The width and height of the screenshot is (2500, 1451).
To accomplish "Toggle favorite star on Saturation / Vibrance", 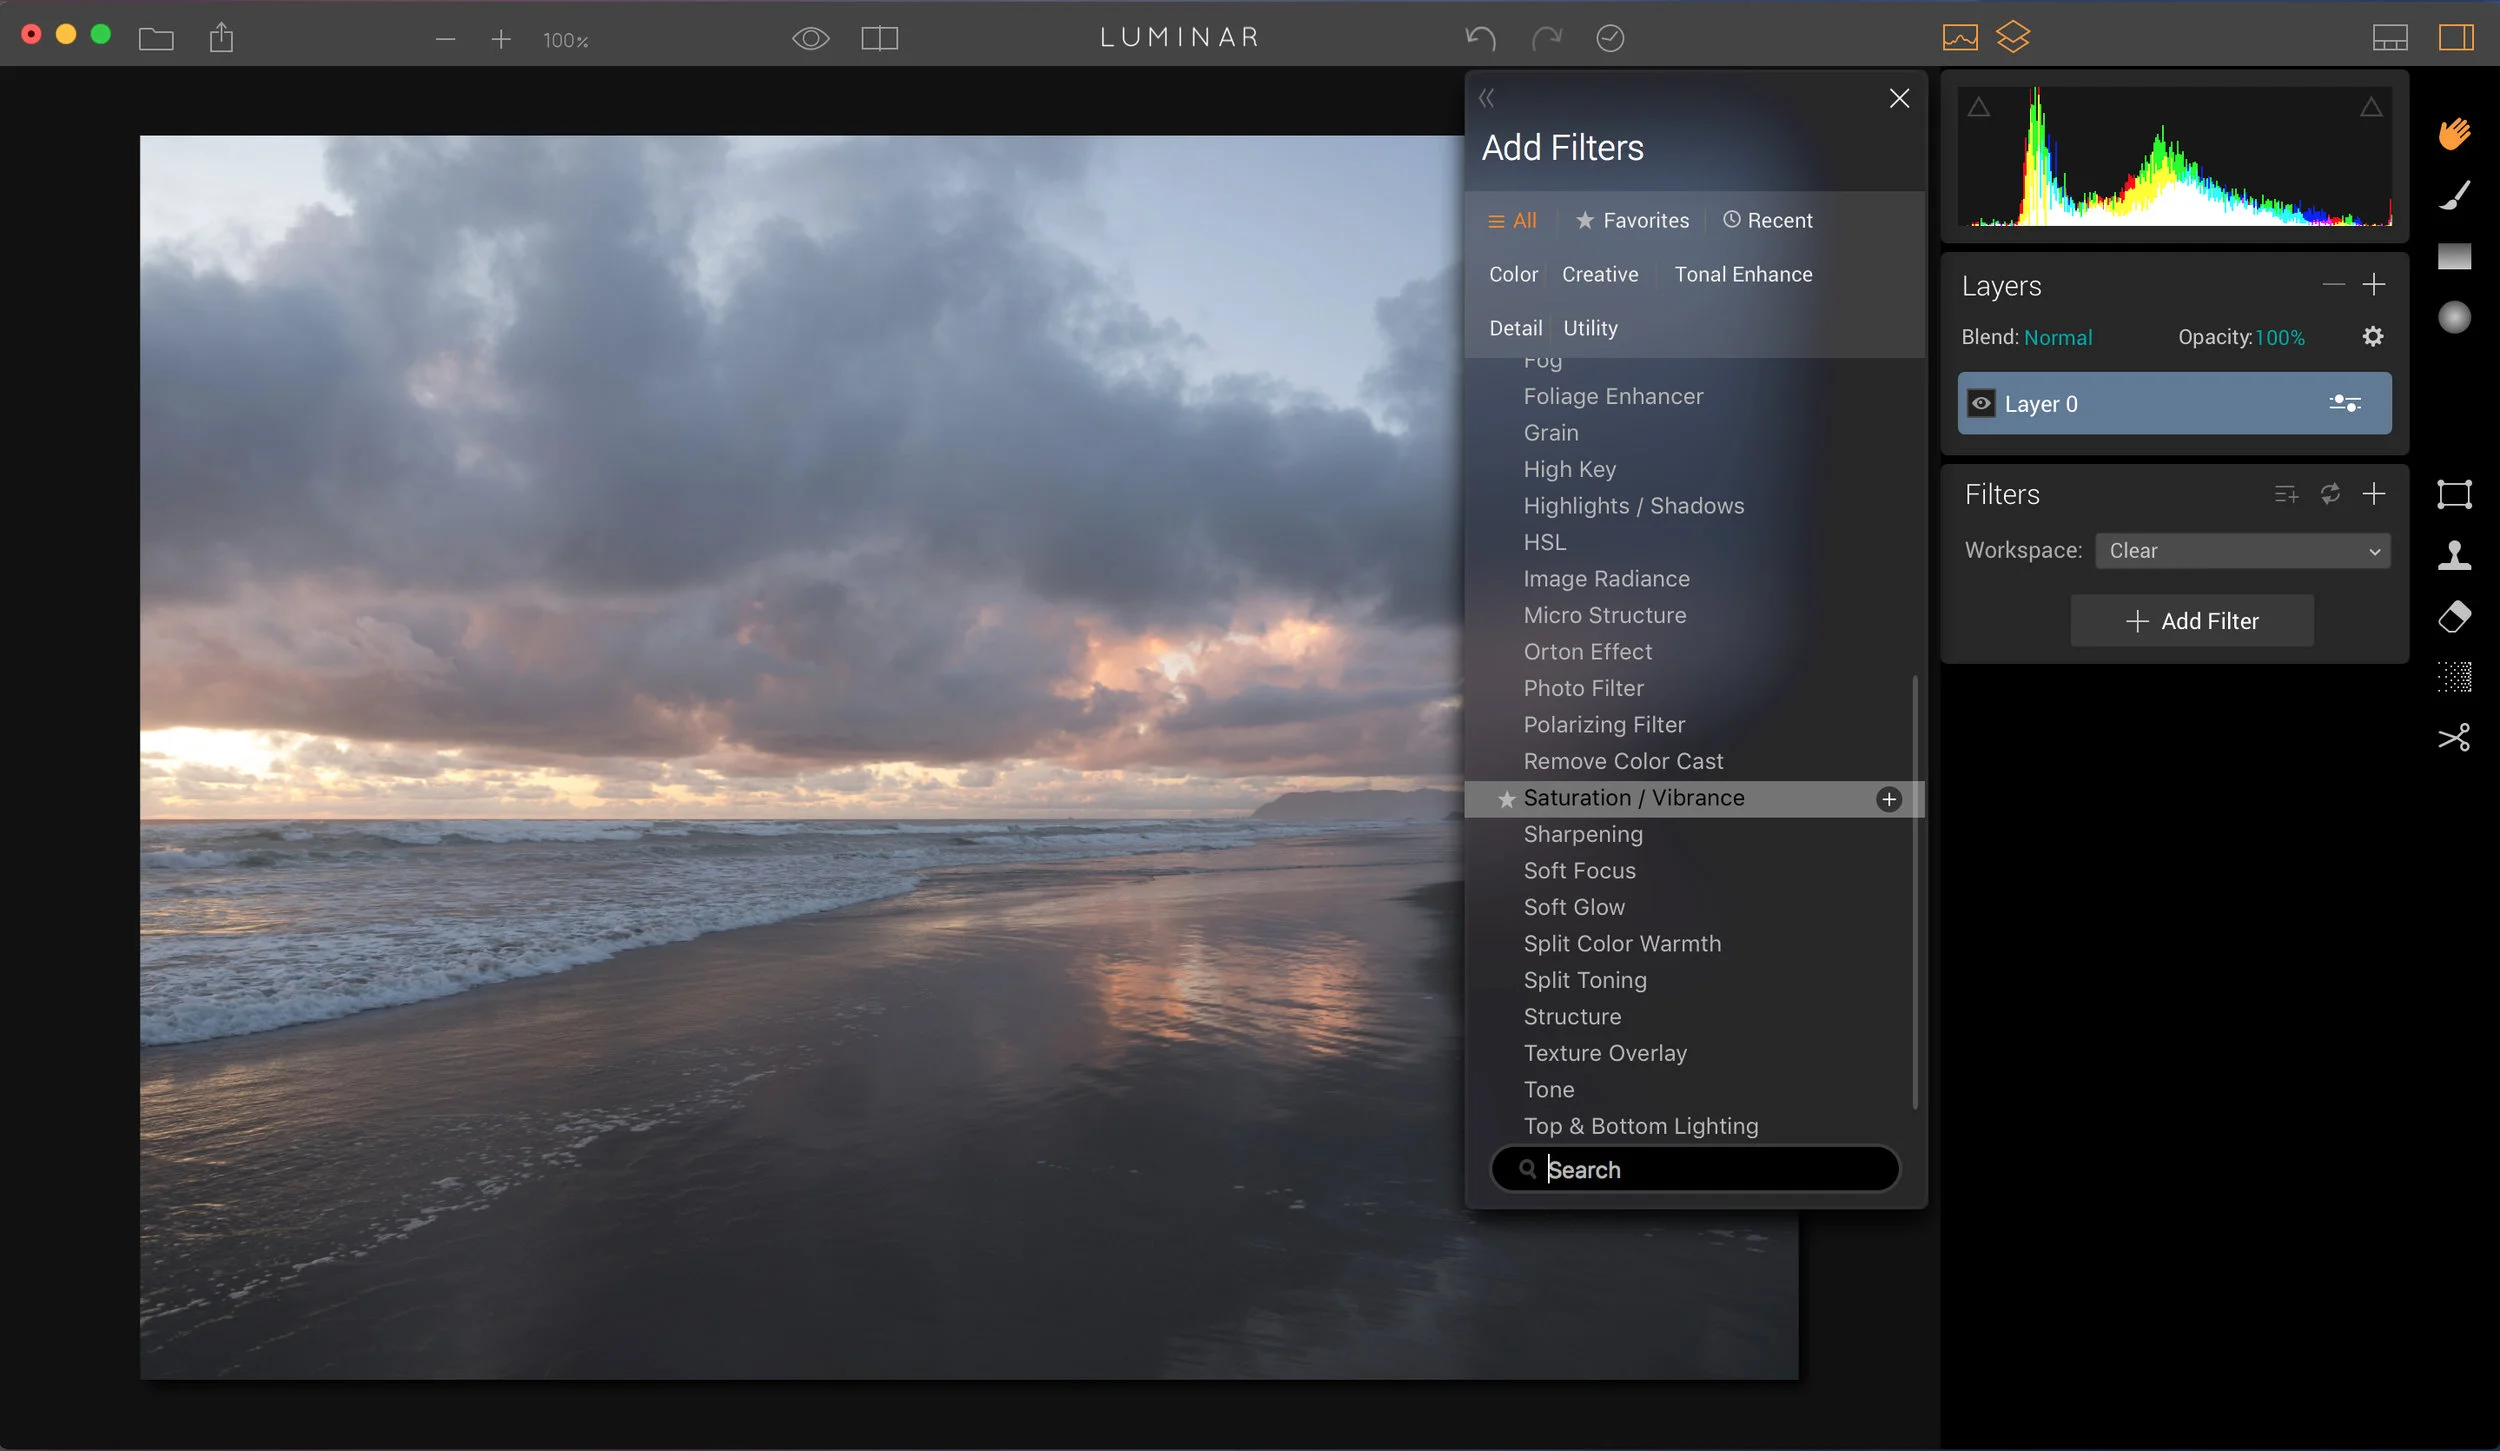I will (1506, 799).
